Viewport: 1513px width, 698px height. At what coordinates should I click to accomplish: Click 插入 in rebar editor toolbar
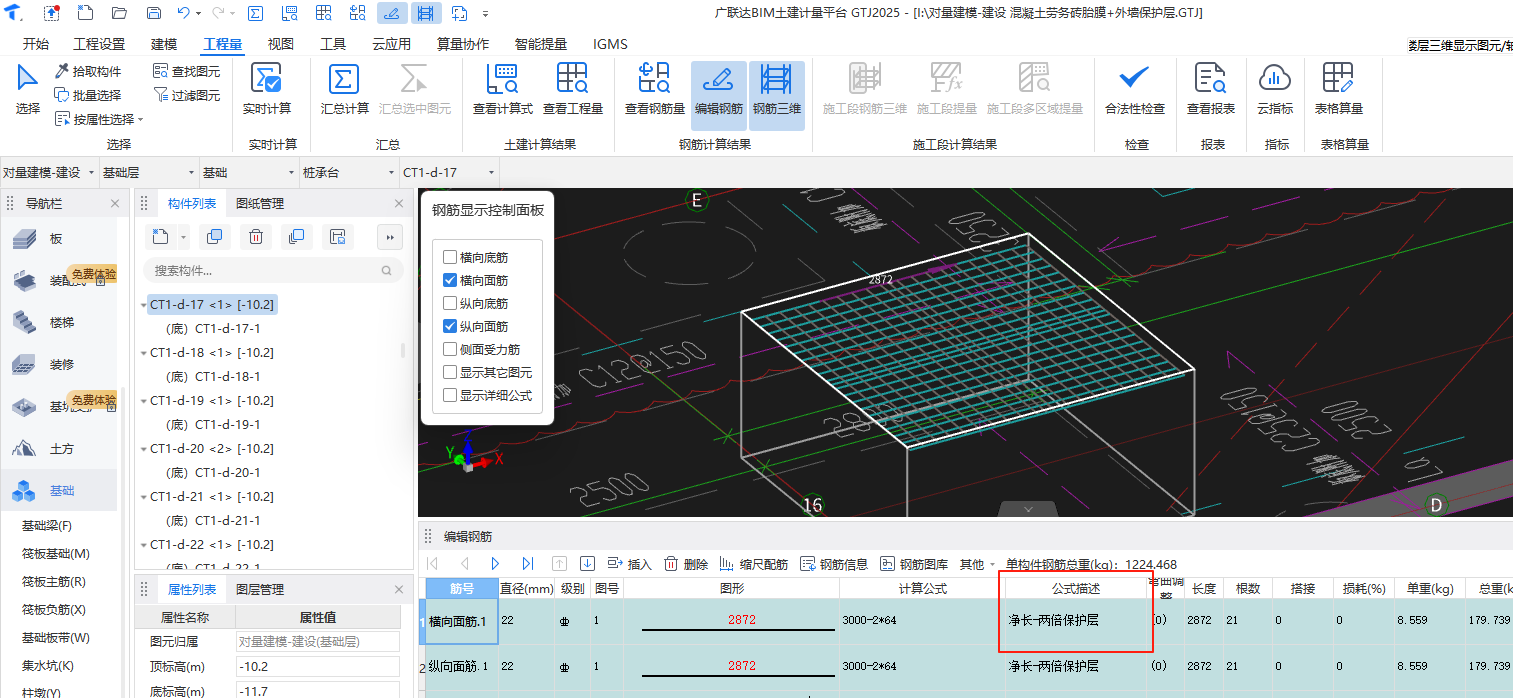629,564
